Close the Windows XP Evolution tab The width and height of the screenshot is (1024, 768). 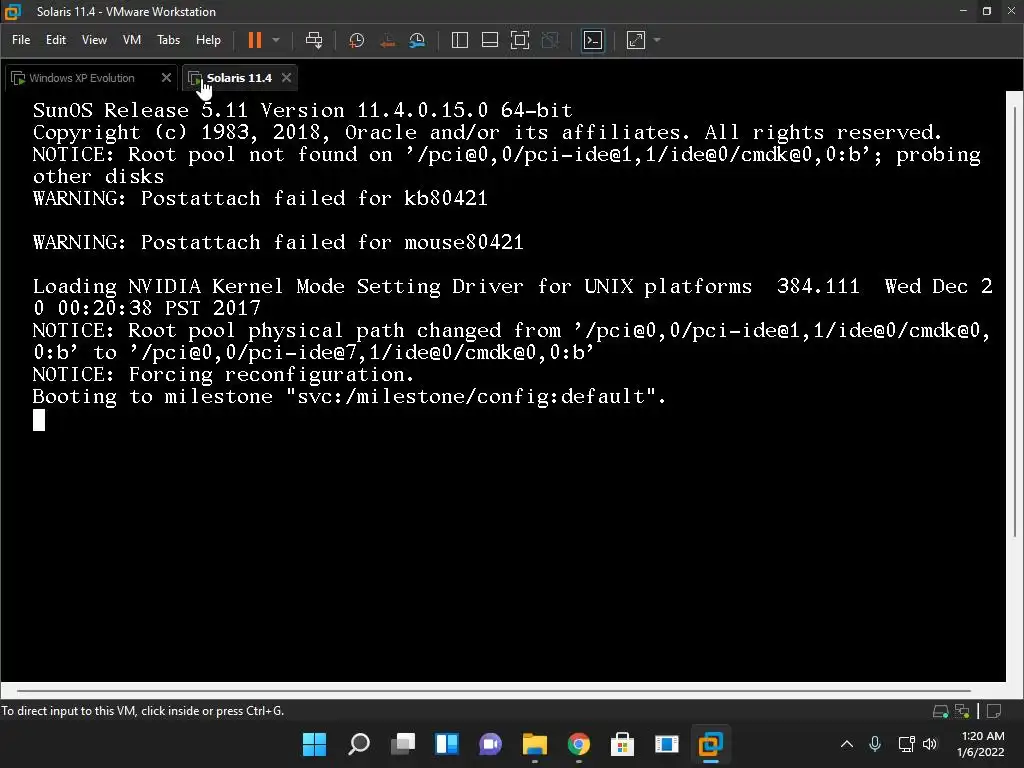(x=167, y=78)
